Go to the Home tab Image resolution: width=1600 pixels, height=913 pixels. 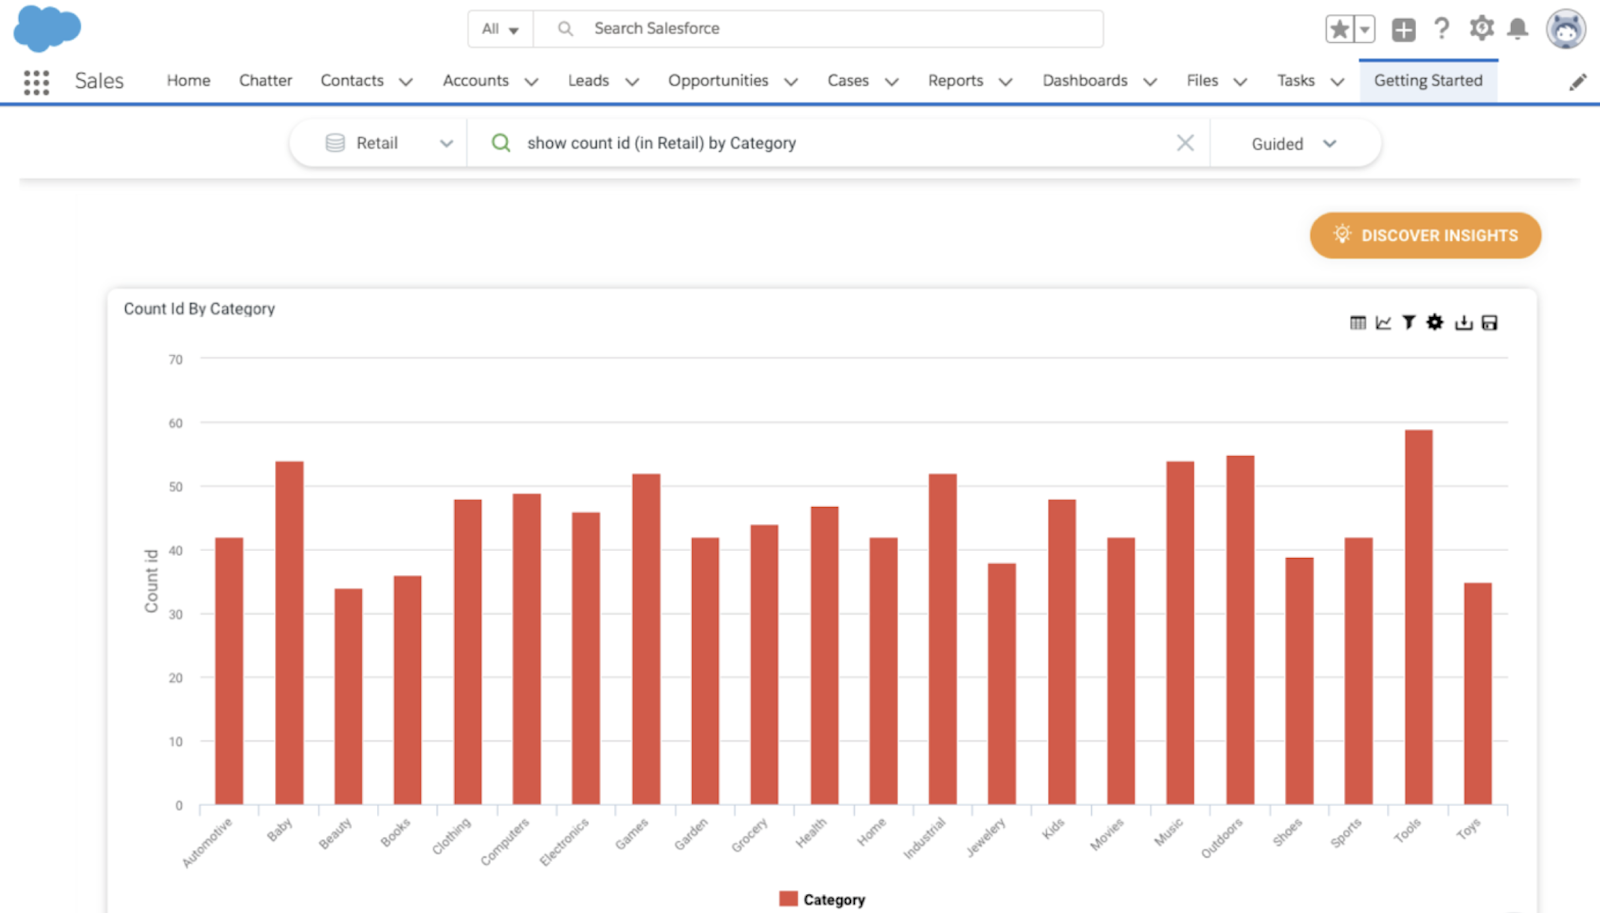(188, 81)
